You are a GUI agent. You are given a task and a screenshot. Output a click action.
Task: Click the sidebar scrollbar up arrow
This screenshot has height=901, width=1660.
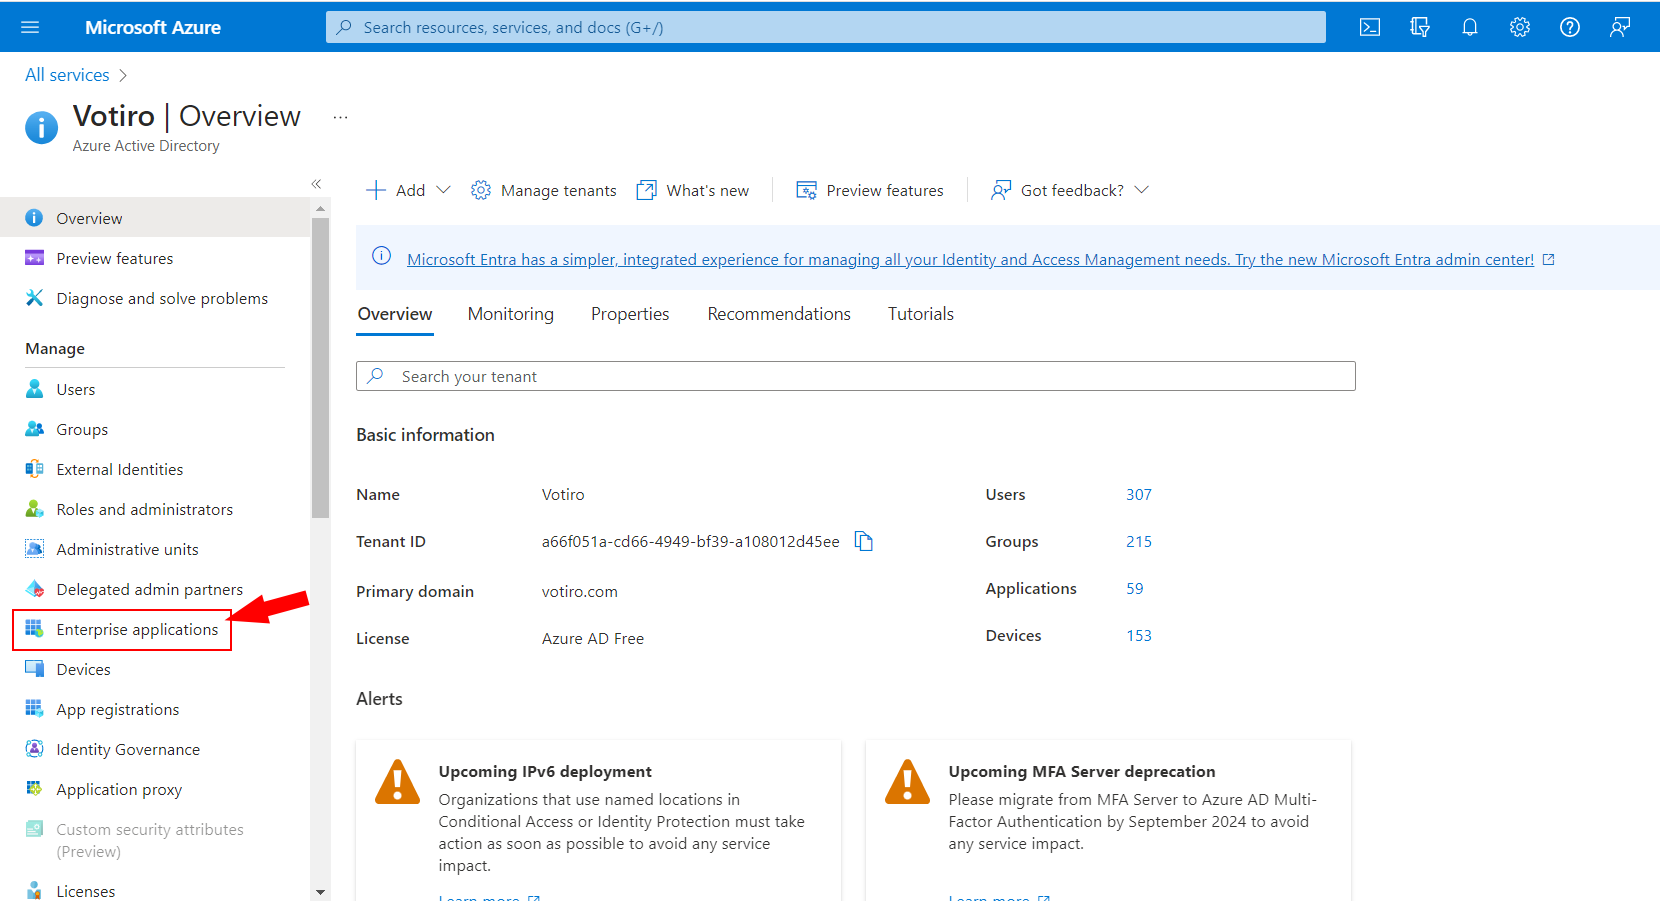click(320, 209)
